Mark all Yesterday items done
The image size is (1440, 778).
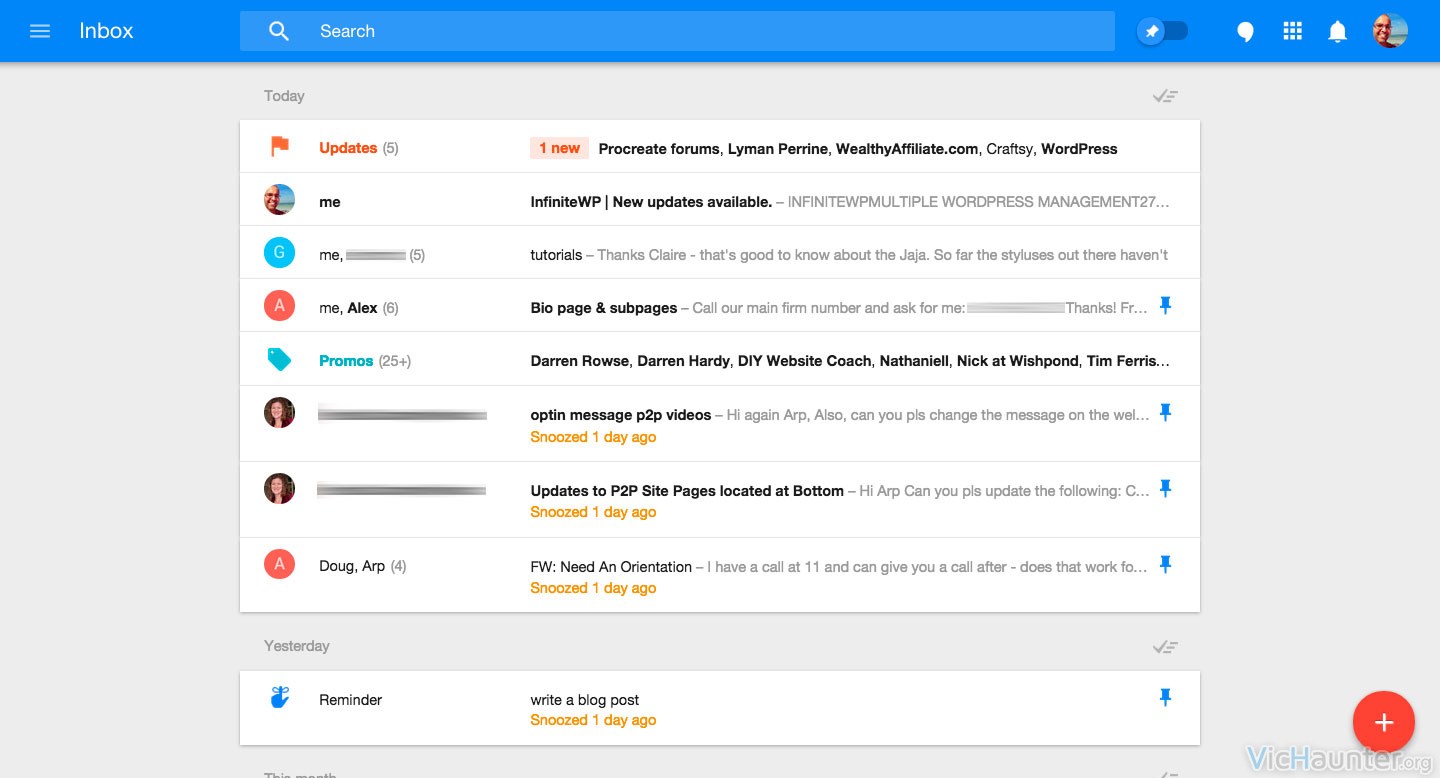(1165, 647)
